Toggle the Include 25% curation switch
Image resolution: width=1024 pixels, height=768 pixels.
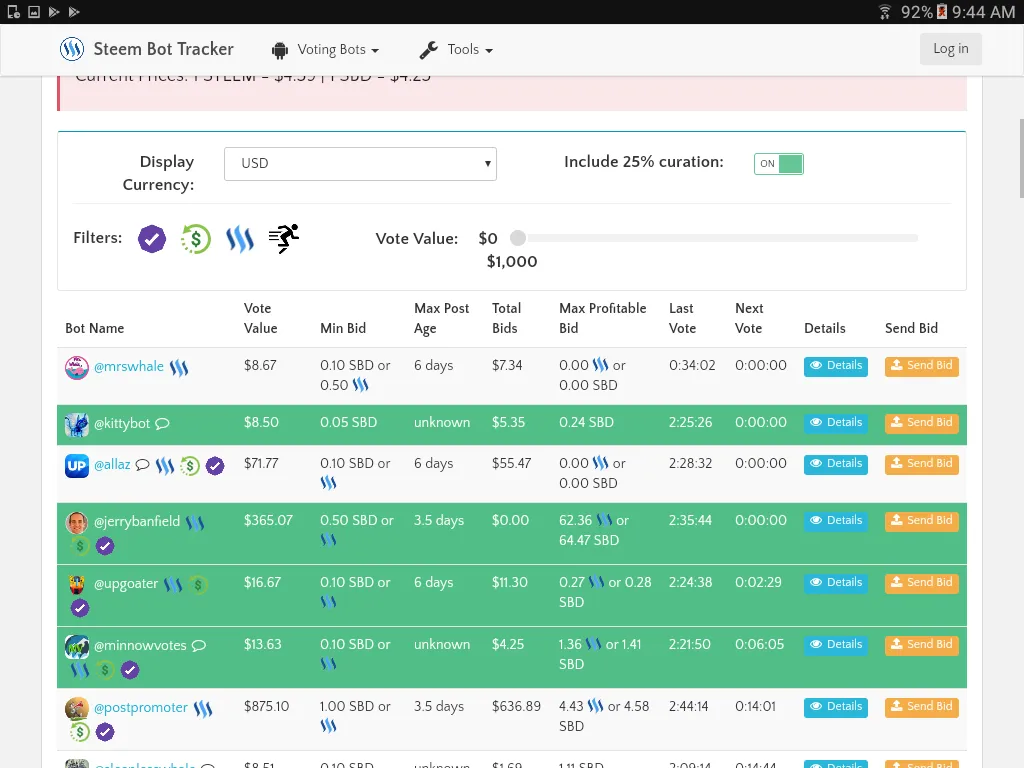tap(778, 163)
